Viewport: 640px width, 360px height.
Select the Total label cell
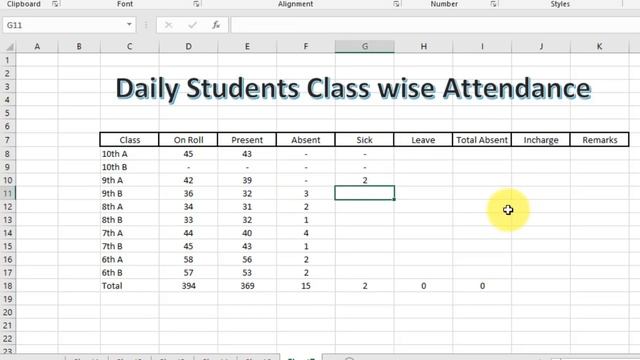[x=129, y=286]
